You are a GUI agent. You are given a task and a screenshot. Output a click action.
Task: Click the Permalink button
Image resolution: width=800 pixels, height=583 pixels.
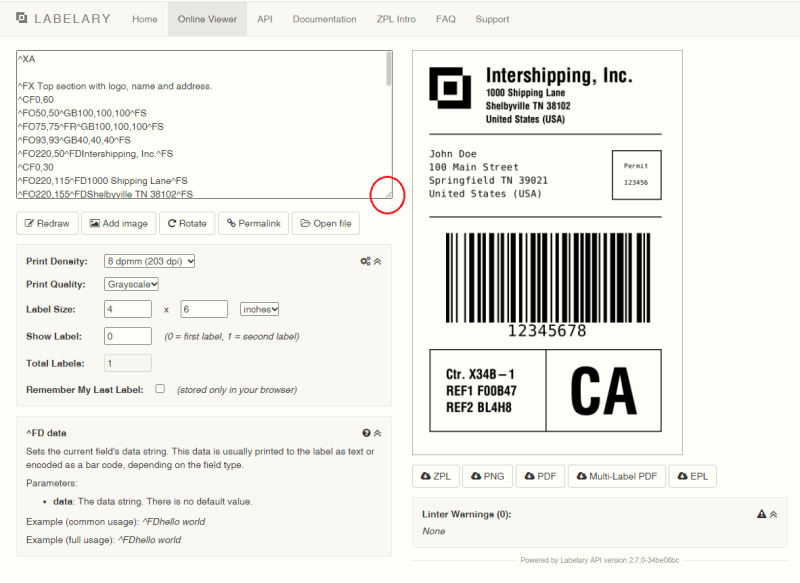[254, 223]
